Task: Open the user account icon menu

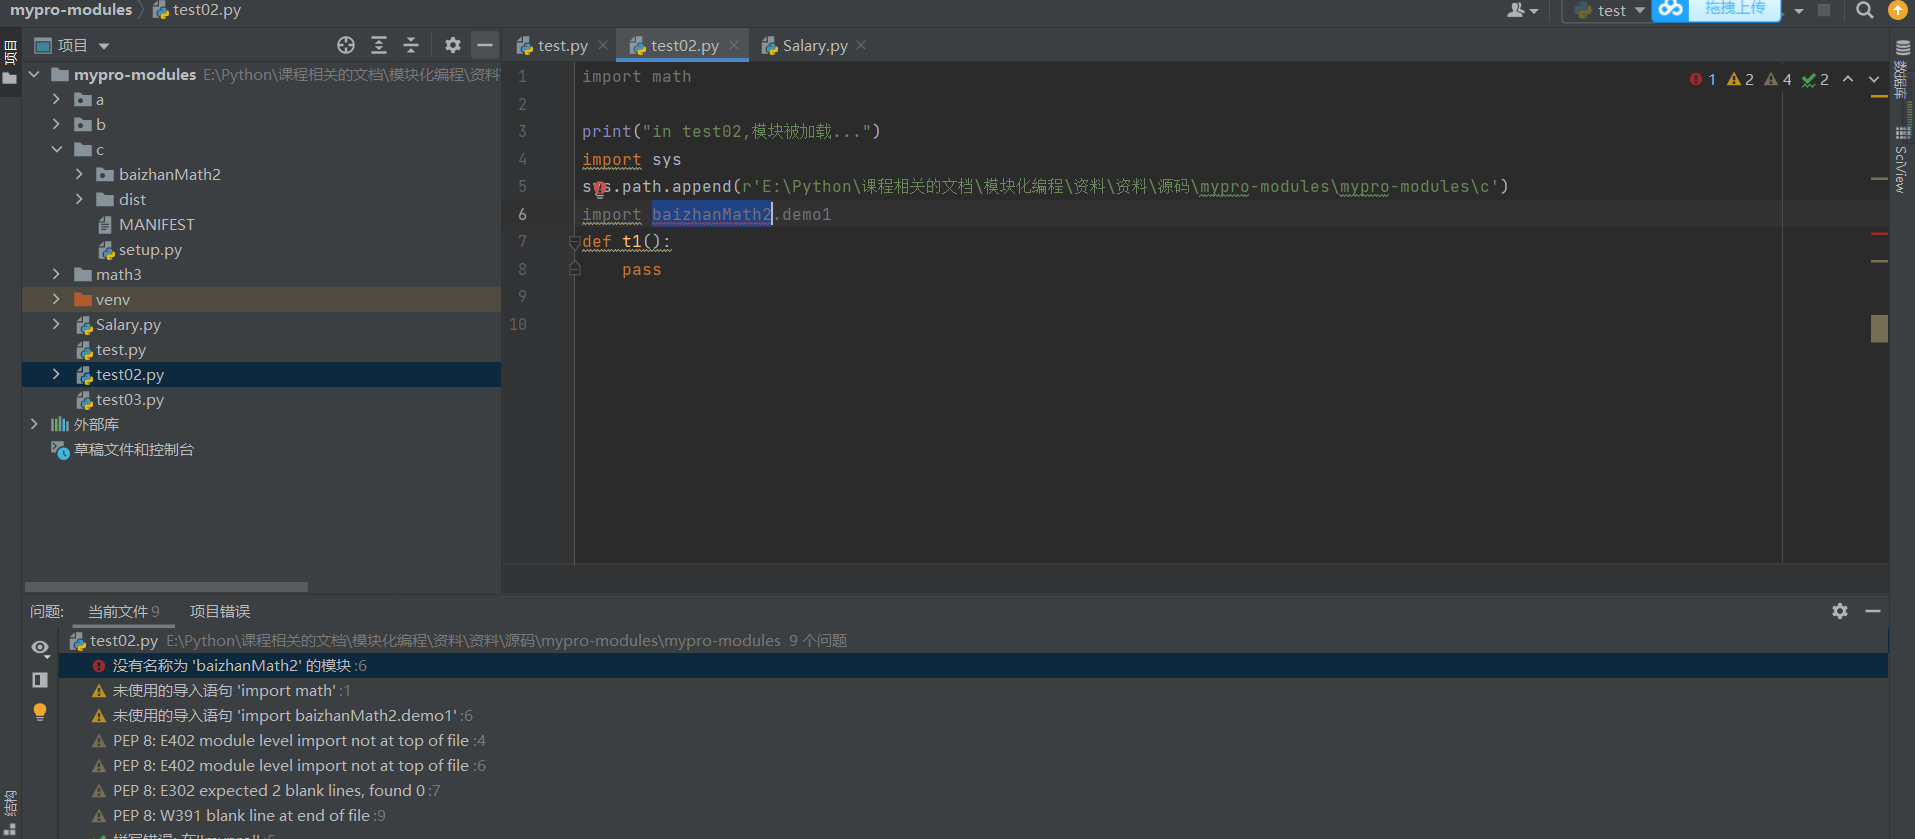Action: pyautogui.click(x=1522, y=10)
